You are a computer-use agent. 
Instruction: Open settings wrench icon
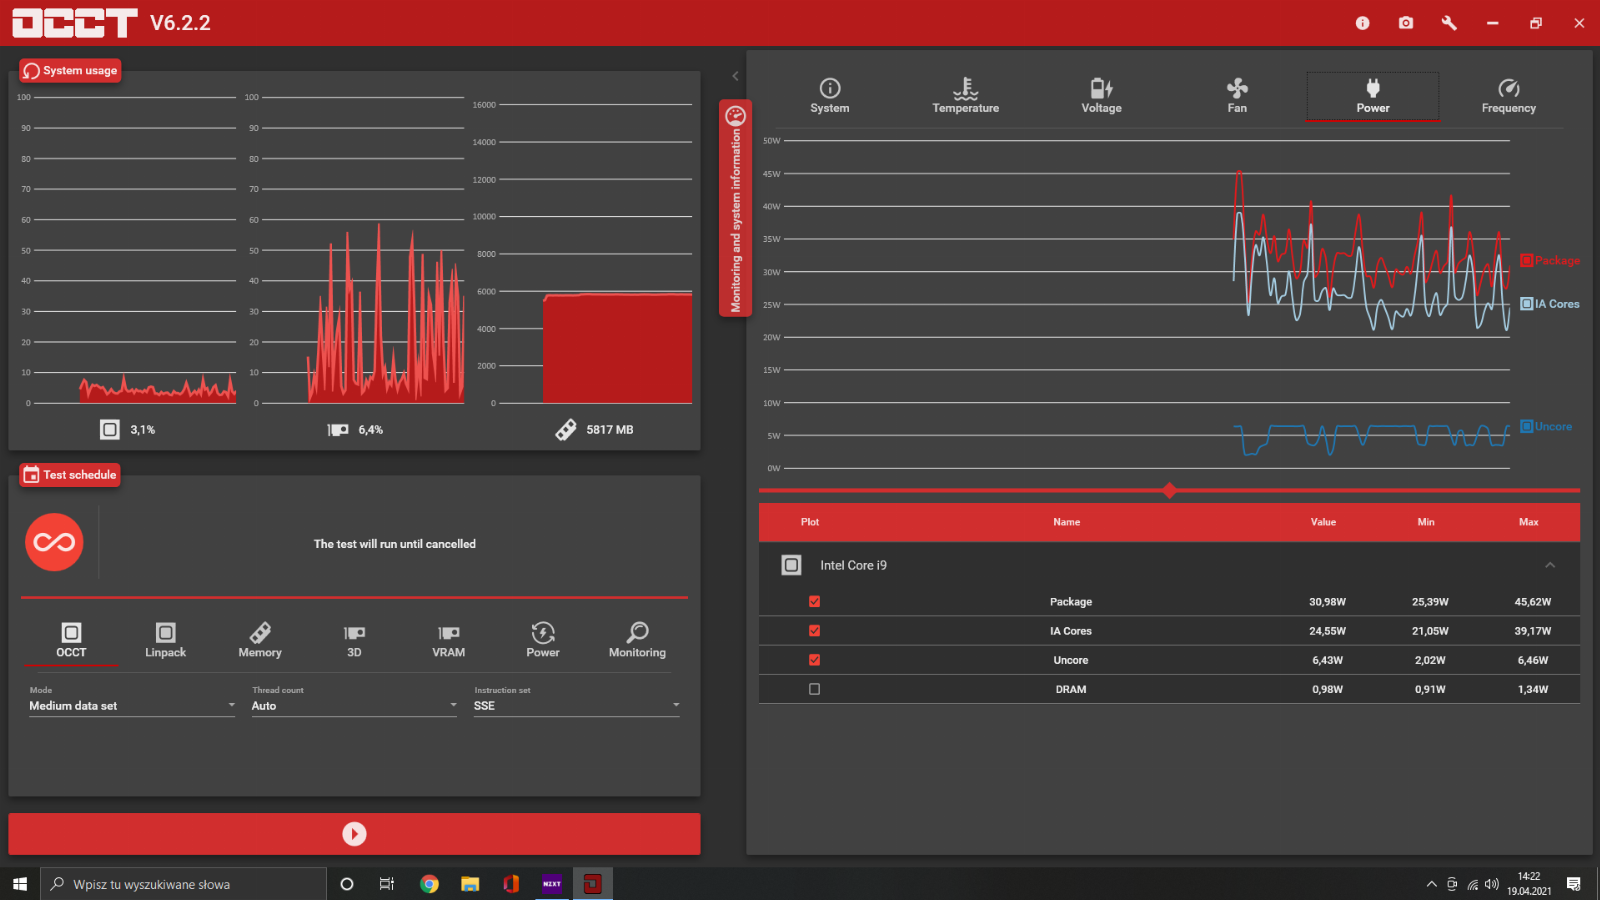point(1449,23)
